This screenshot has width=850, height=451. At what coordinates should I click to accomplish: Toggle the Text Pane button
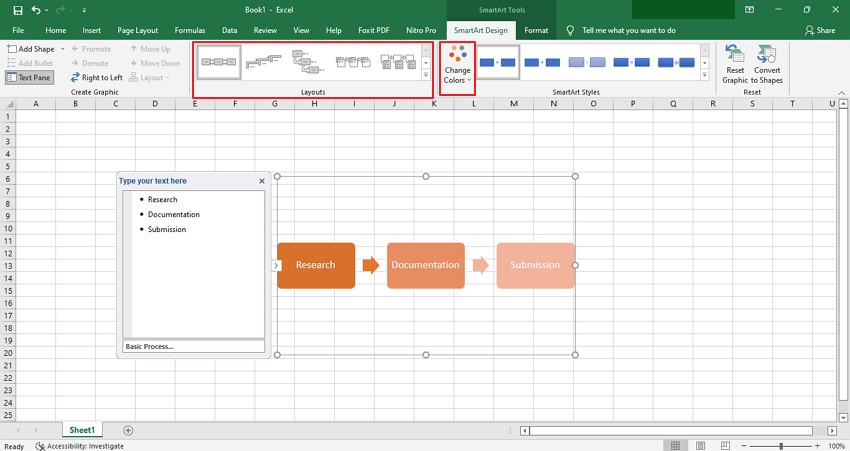29,78
